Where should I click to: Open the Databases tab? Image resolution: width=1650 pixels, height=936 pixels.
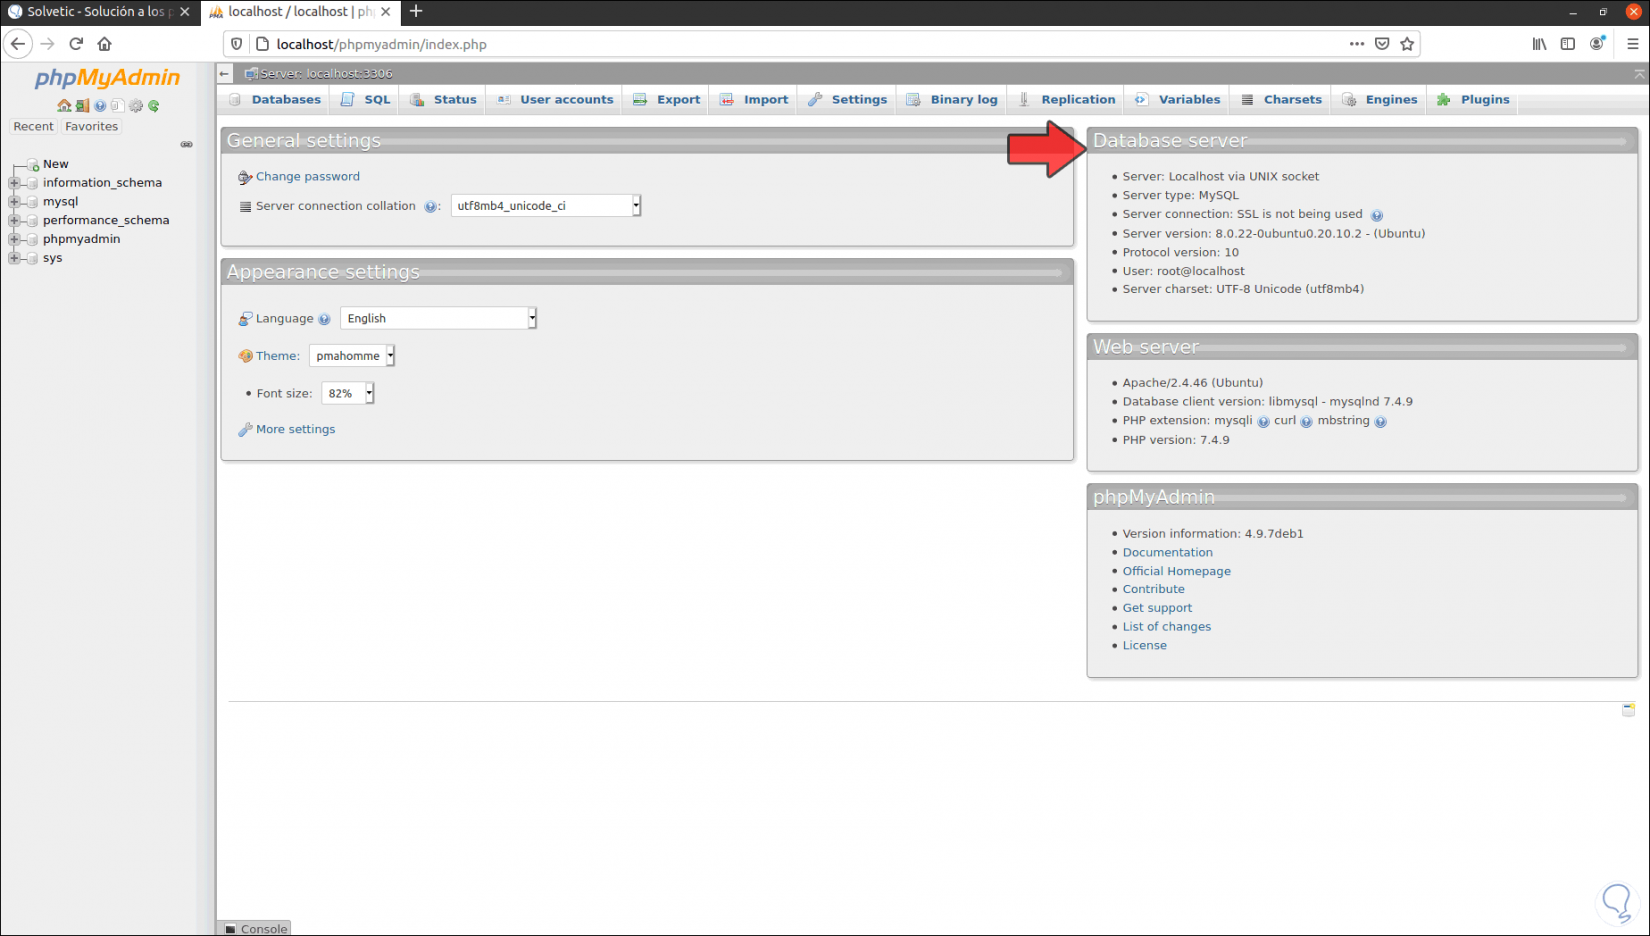pos(275,100)
